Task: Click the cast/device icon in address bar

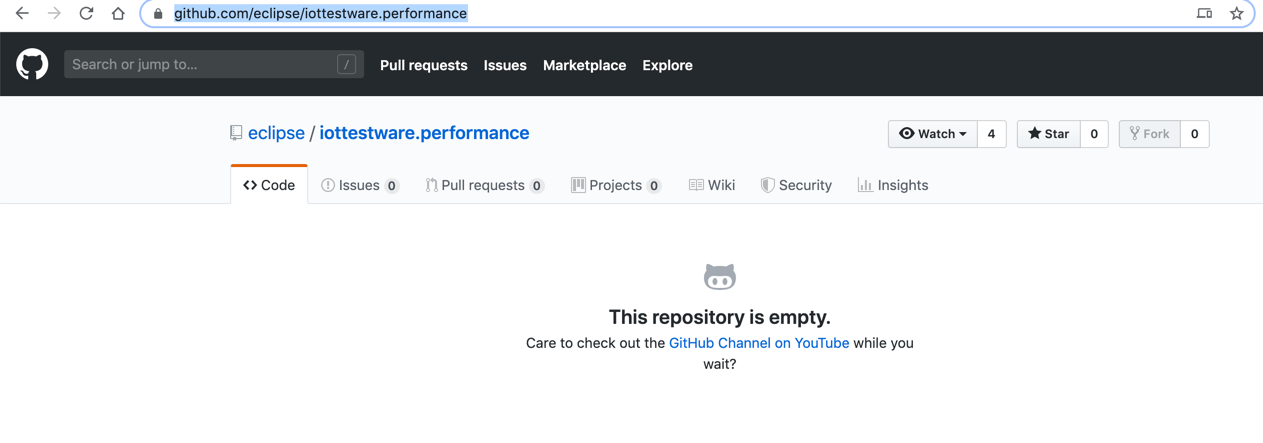Action: click(x=1204, y=14)
